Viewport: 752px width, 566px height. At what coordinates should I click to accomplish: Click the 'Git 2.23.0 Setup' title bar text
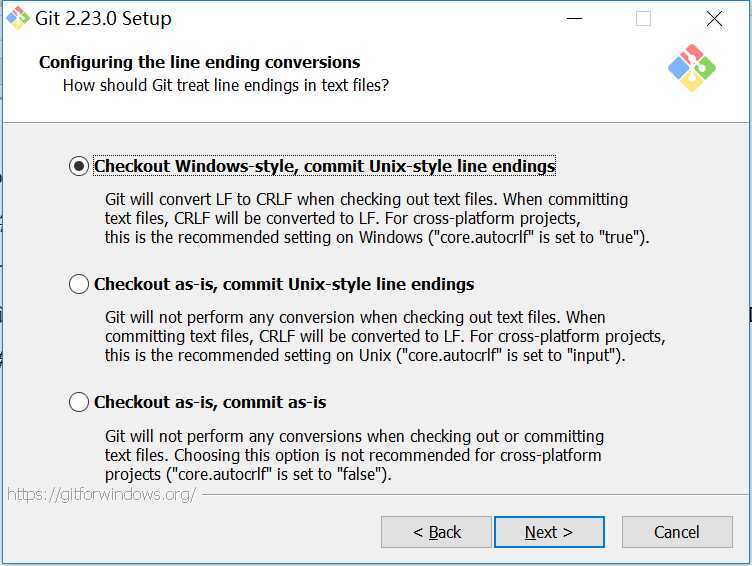click(x=103, y=19)
